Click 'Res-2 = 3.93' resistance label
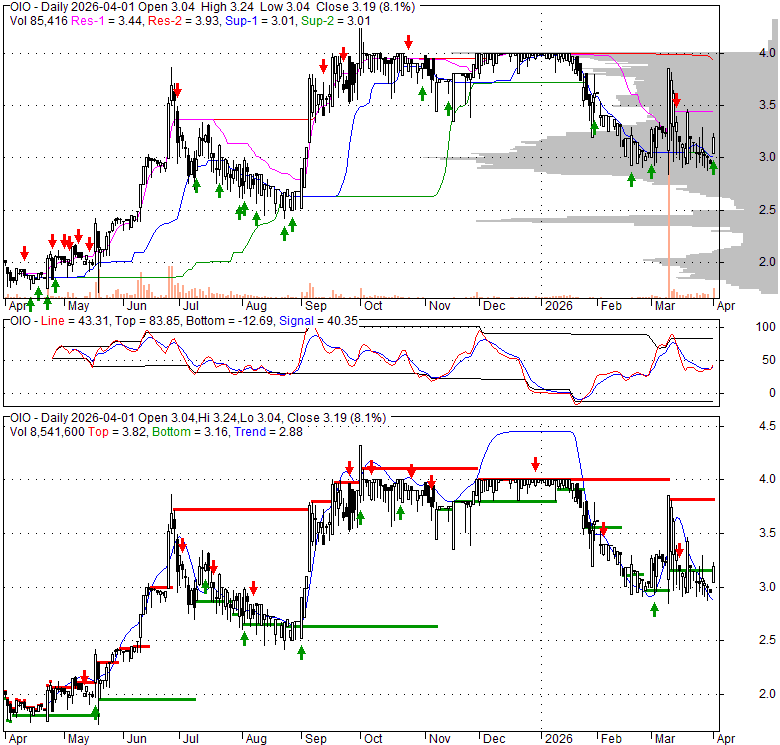This screenshot has width=780, height=745. point(184,21)
